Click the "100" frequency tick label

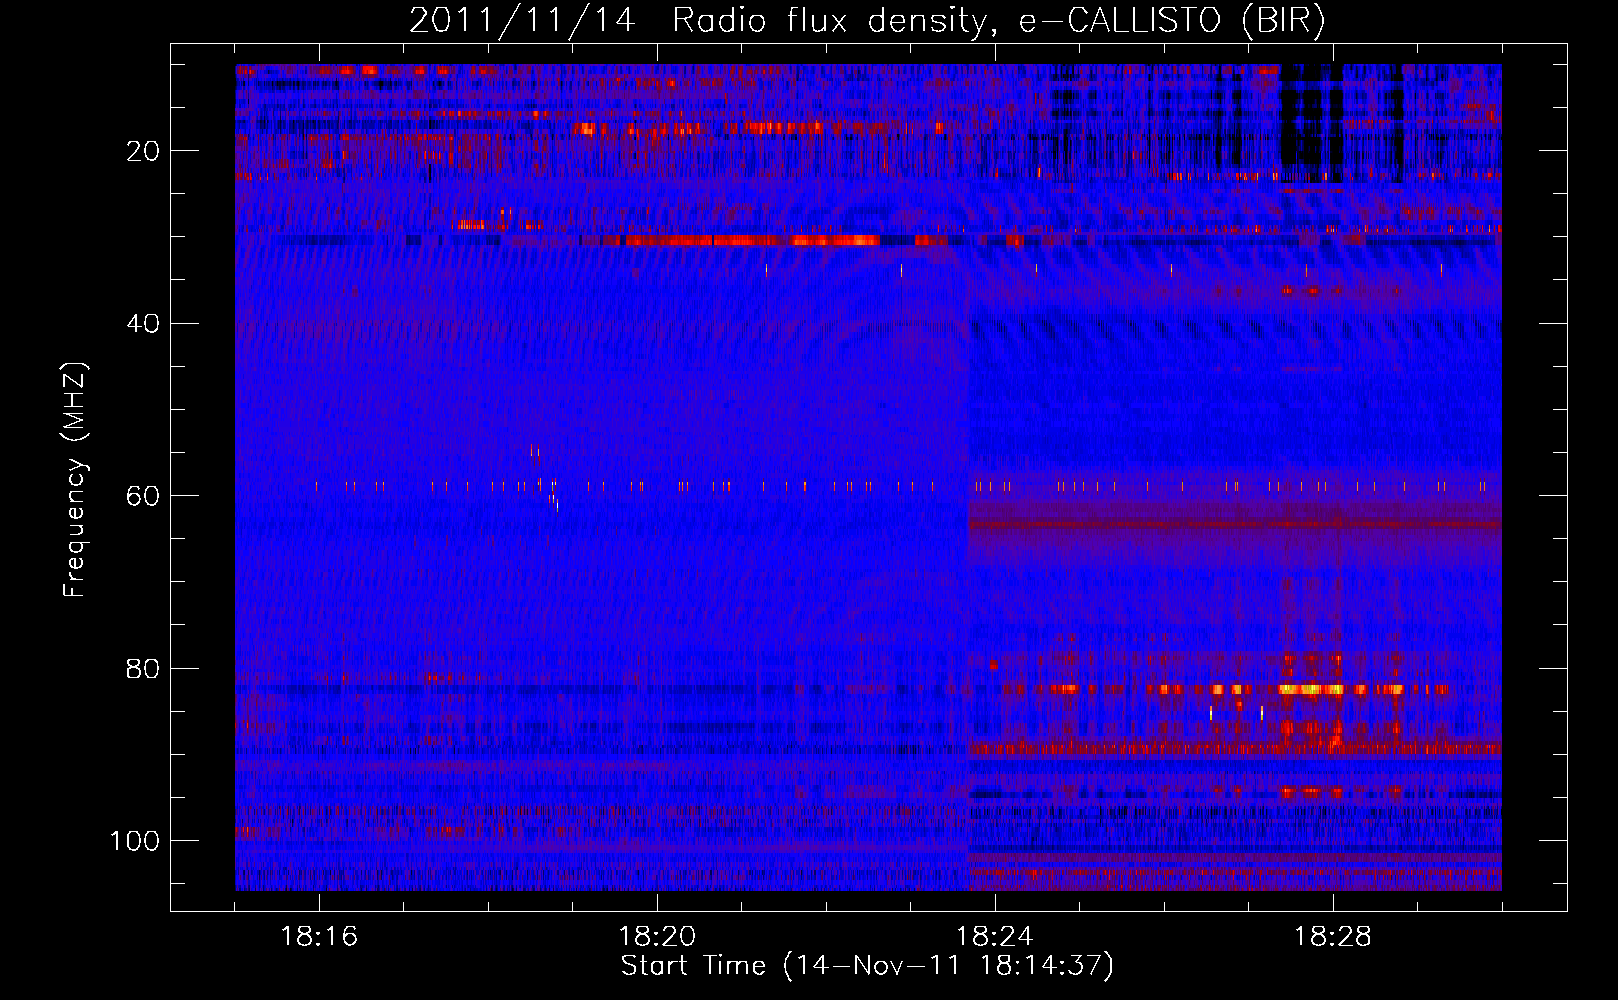click(135, 841)
